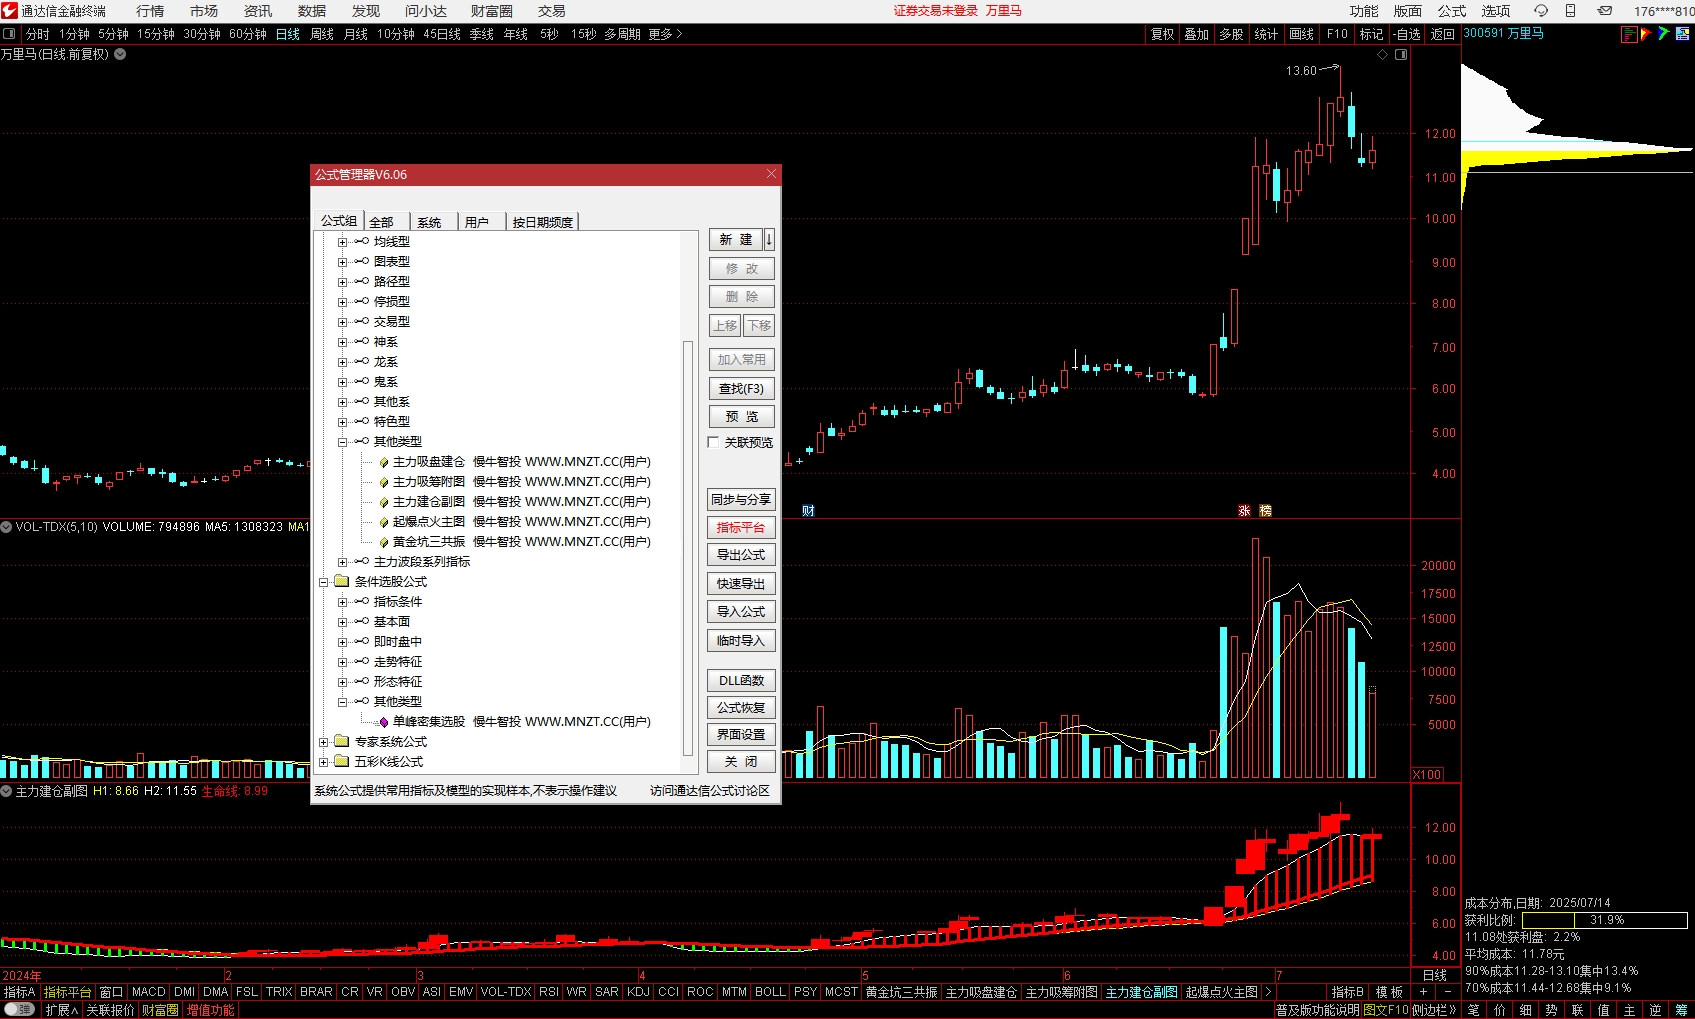Click the 导入公式 button

pyautogui.click(x=741, y=611)
